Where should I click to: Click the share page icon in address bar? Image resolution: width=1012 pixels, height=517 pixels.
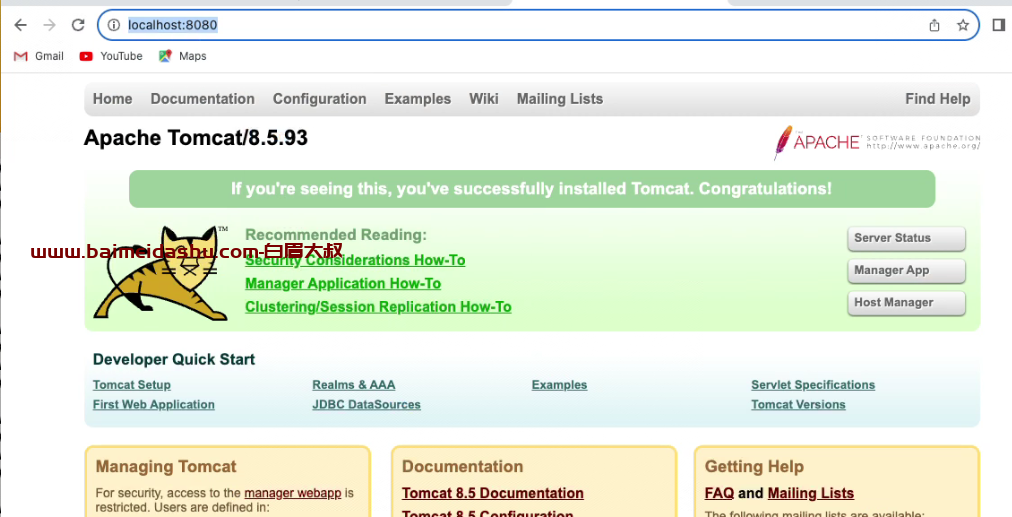tap(934, 25)
